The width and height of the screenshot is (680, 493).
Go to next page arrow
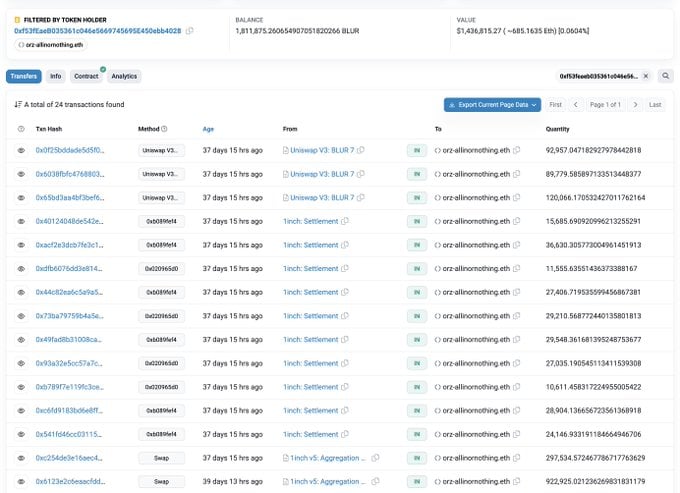click(634, 104)
